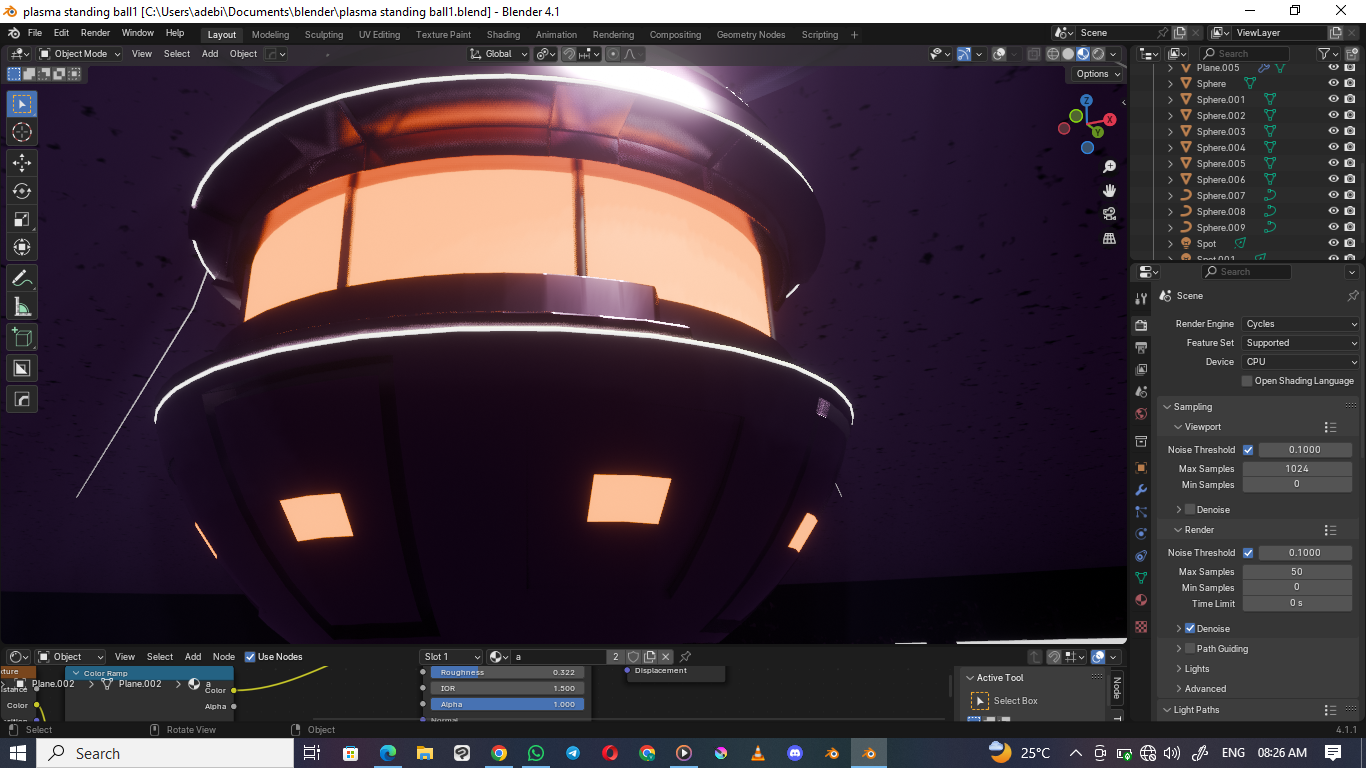Screen dimensions: 1366x768
Task: Adjust the Alpha slider value 1.000
Action: 507,704
